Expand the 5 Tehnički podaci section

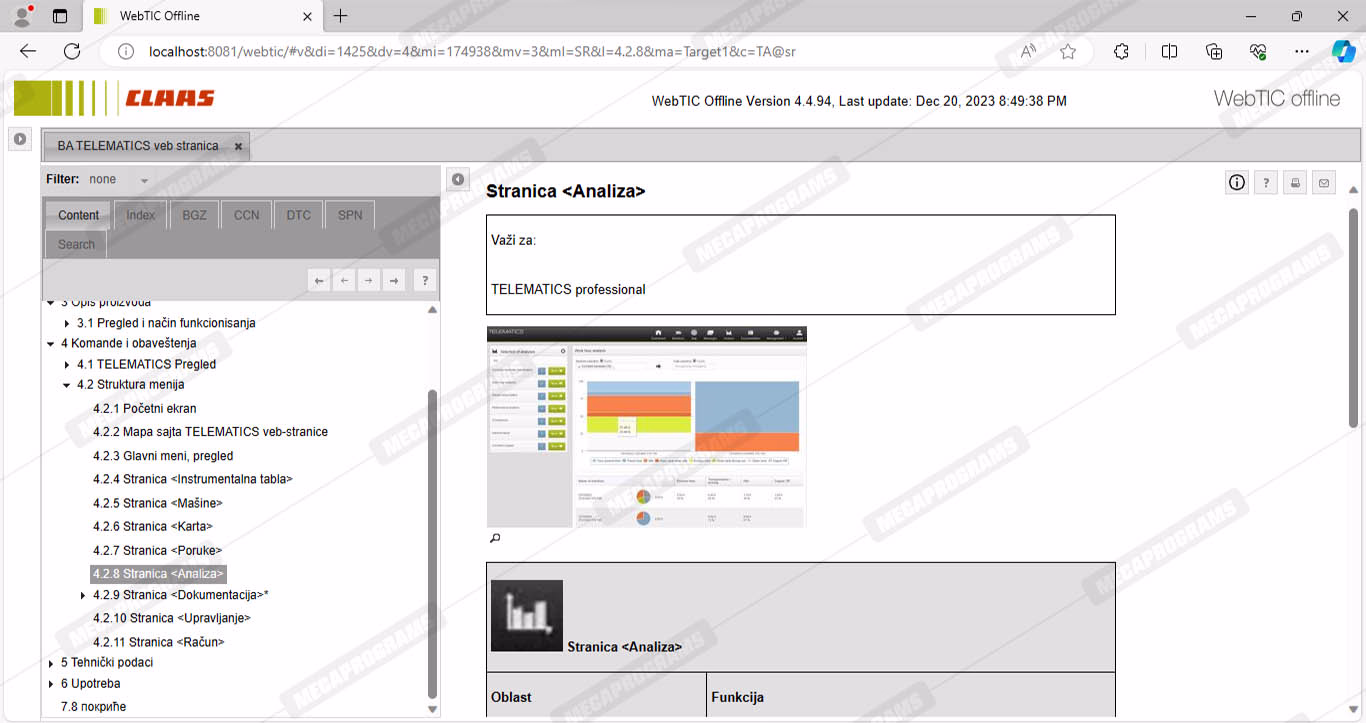51,663
